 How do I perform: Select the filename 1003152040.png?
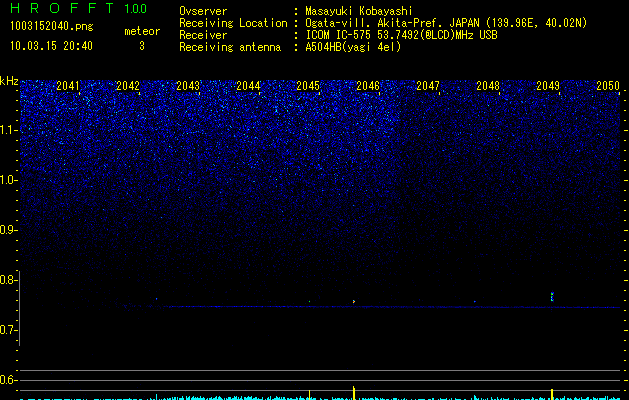pyautogui.click(x=52, y=26)
